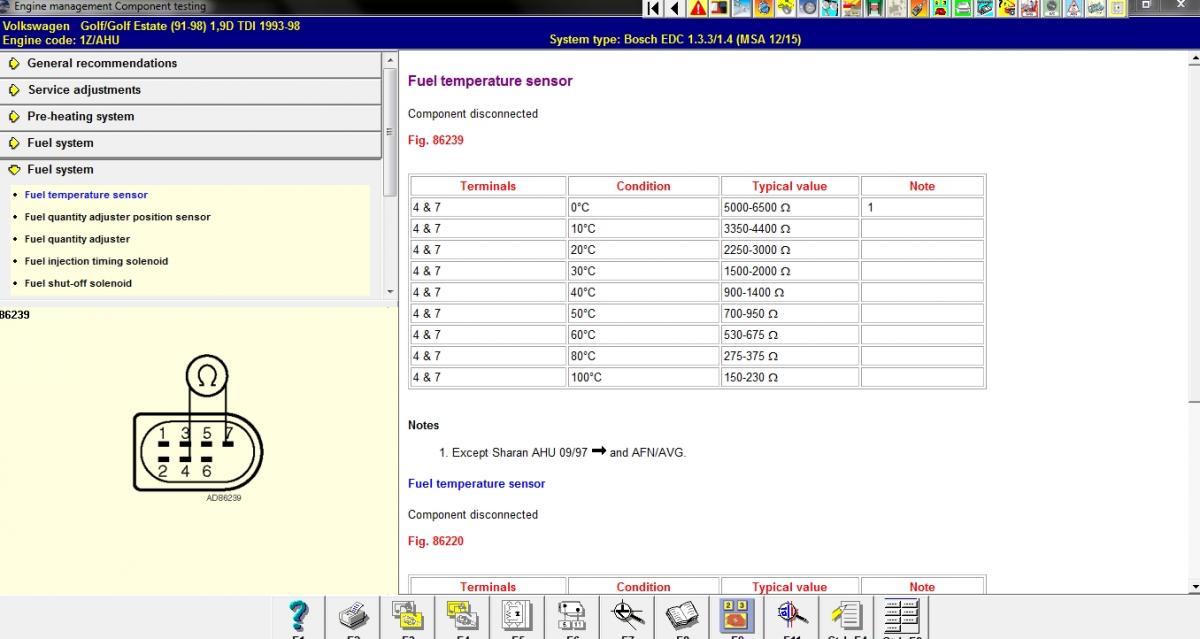Screen dimensions: 1200x639
Task: Click the magnifier crosshair icon in bottom toolbar
Action: tap(627, 615)
